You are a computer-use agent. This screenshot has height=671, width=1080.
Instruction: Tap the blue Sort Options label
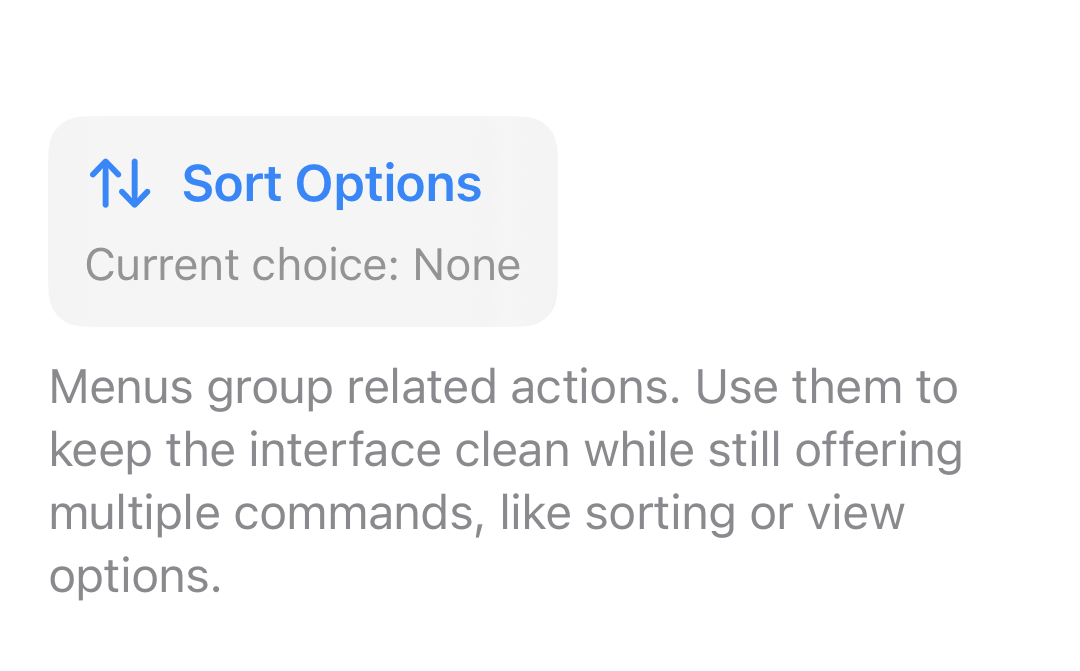coord(331,185)
